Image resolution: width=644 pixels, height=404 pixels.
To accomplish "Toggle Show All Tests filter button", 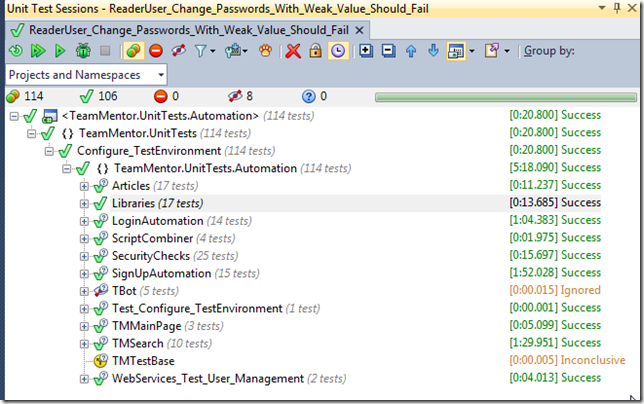I will tap(133, 51).
